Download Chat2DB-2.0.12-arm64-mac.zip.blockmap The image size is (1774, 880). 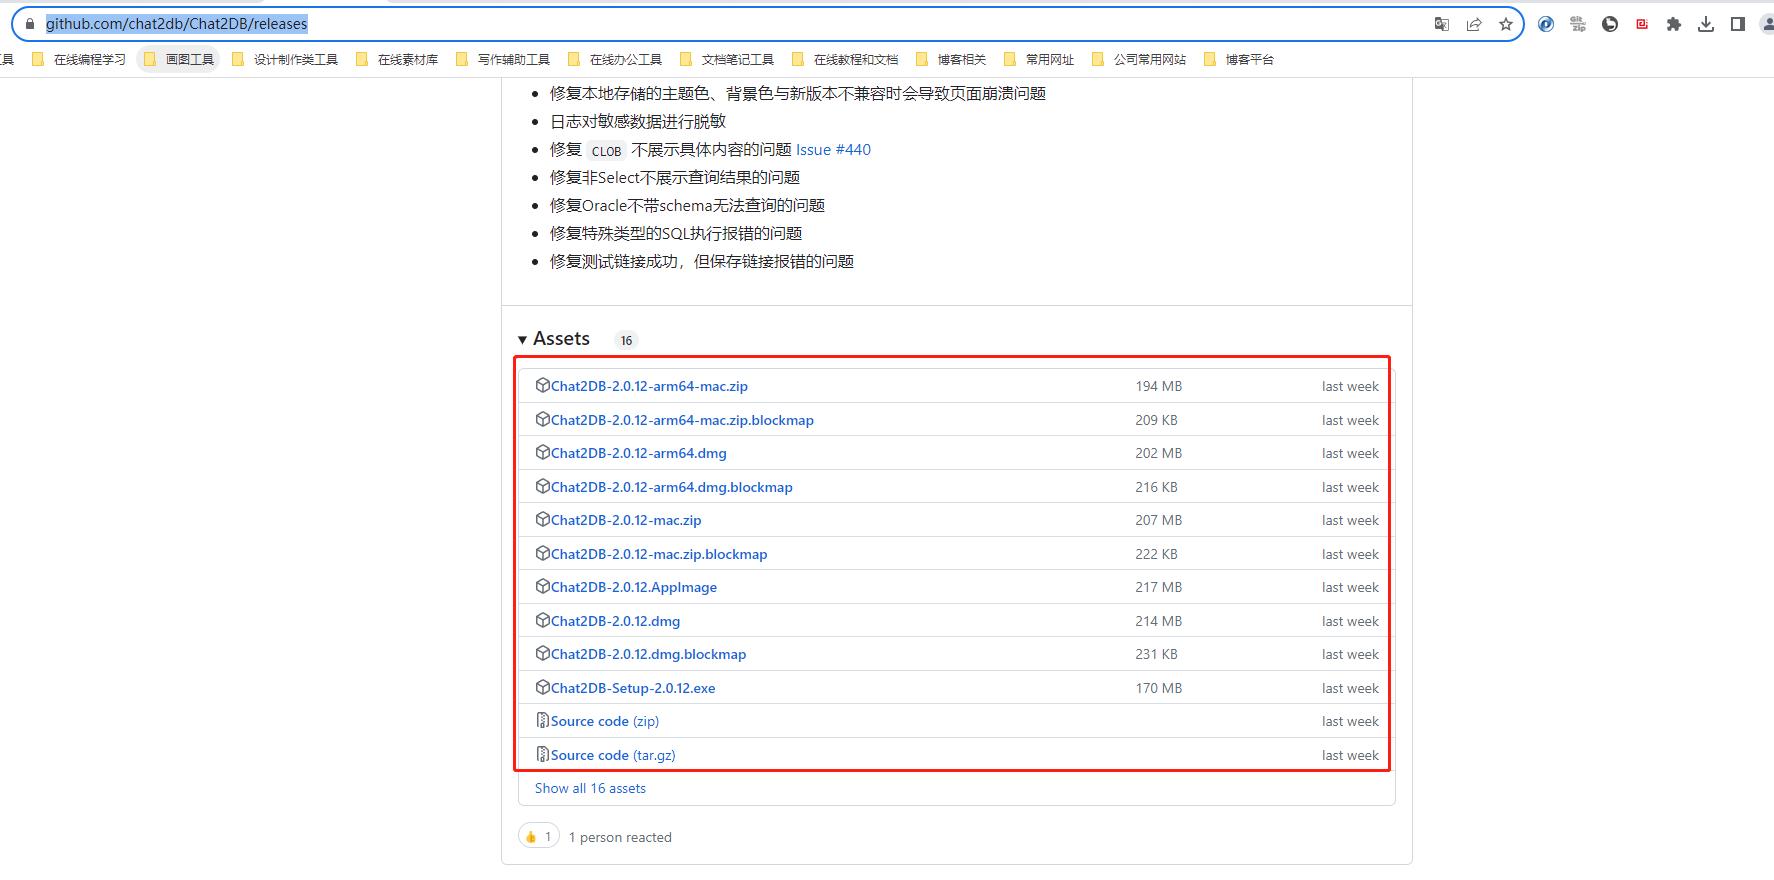[682, 420]
